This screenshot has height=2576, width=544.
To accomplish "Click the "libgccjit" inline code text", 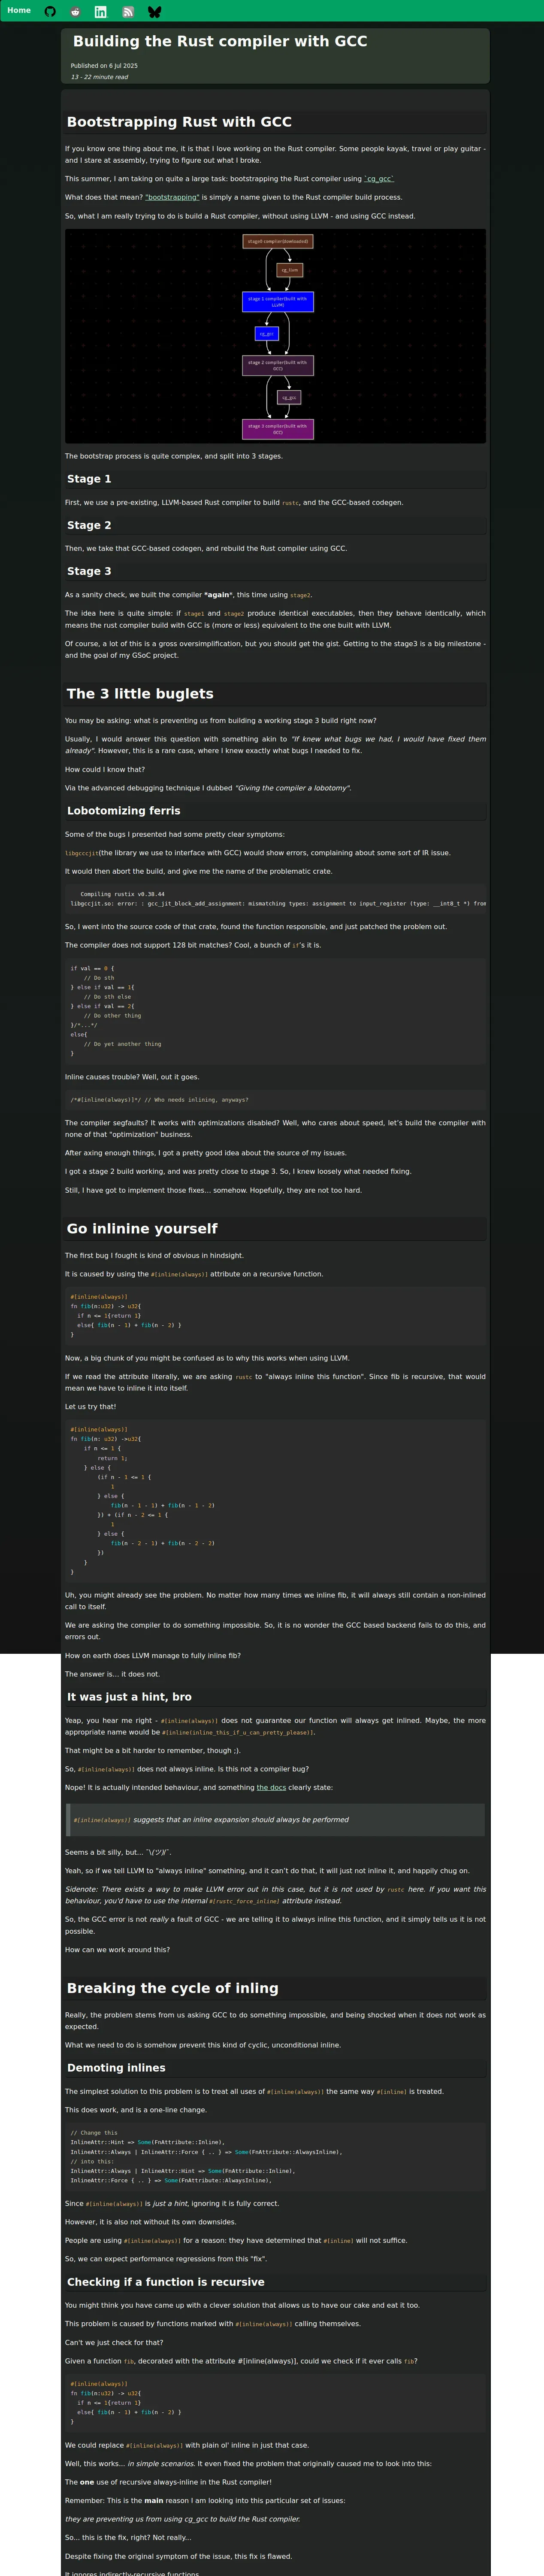I will (x=82, y=853).
